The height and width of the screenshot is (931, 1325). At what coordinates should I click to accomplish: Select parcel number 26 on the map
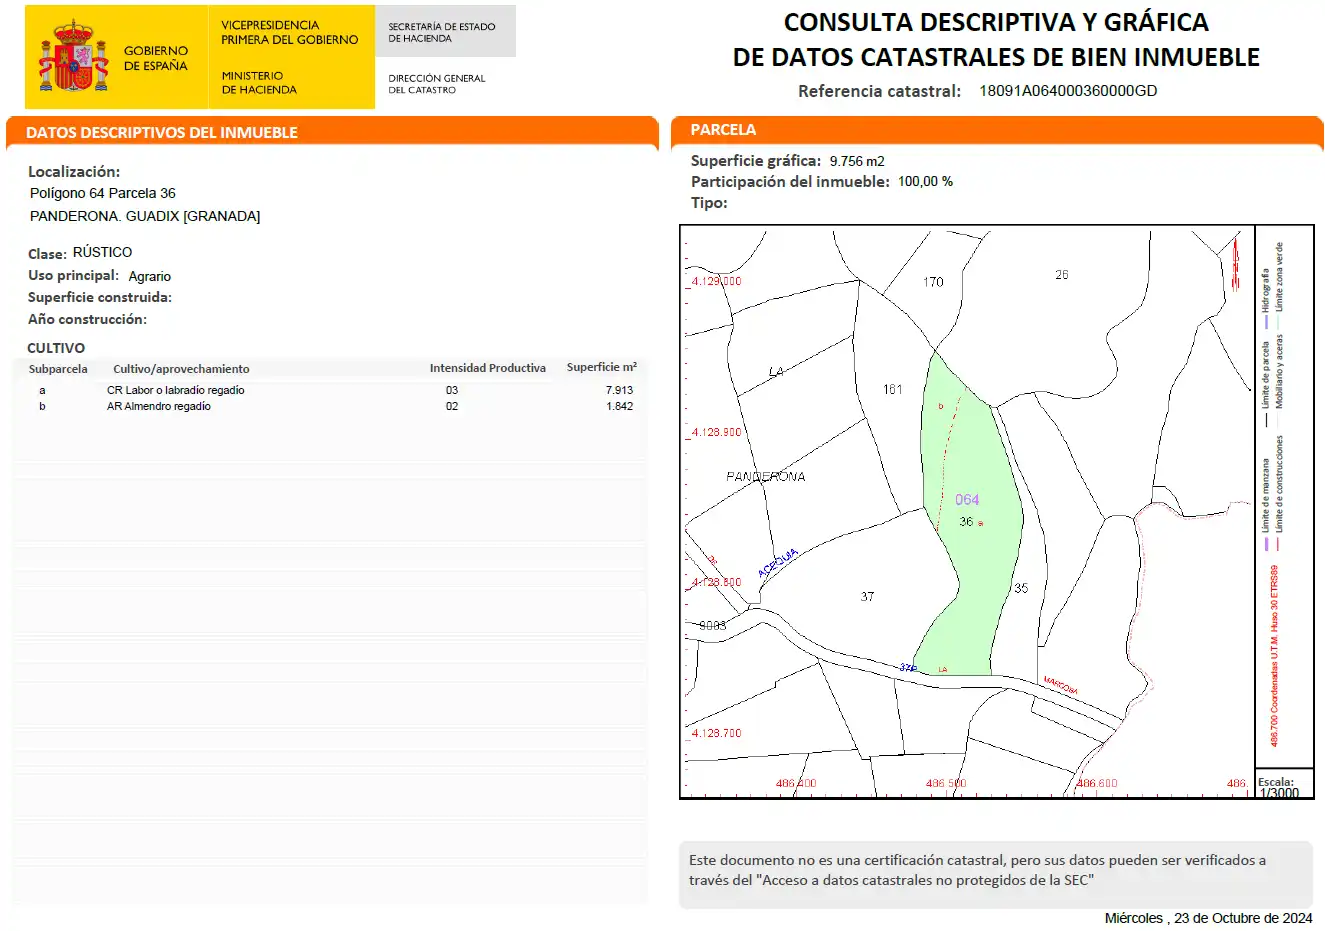1062,275
